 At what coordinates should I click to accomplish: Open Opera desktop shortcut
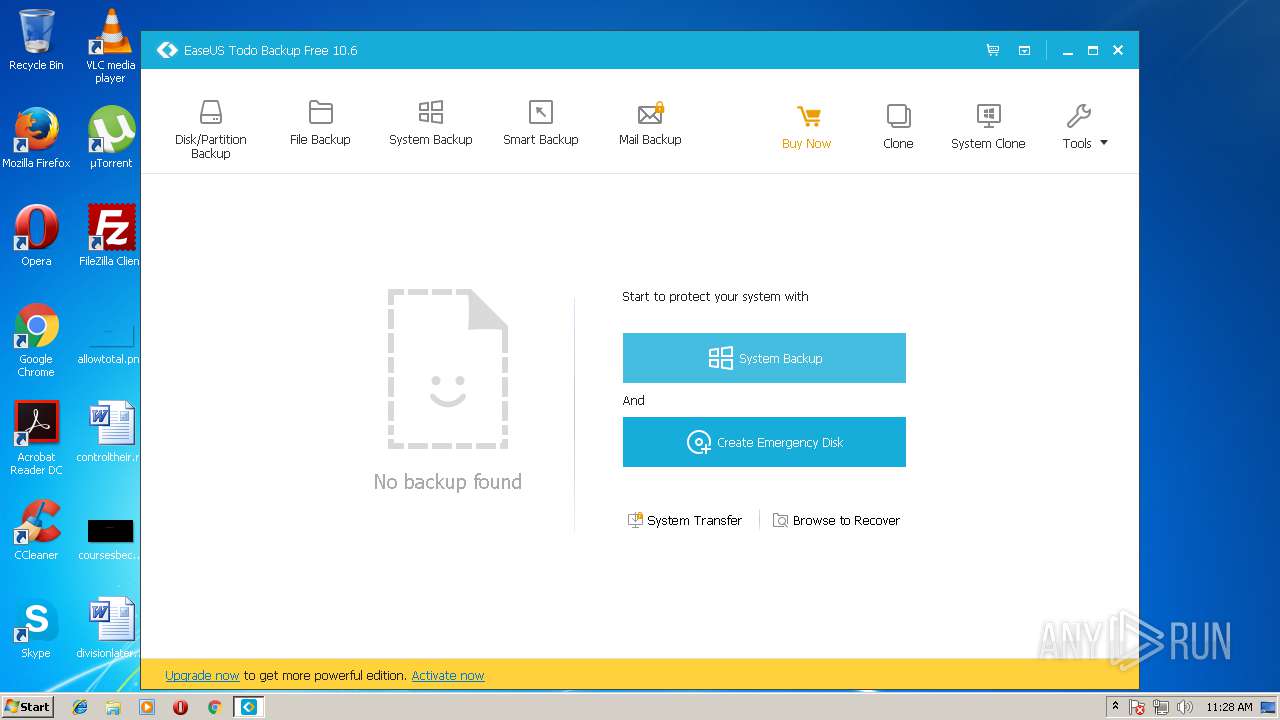coord(36,236)
